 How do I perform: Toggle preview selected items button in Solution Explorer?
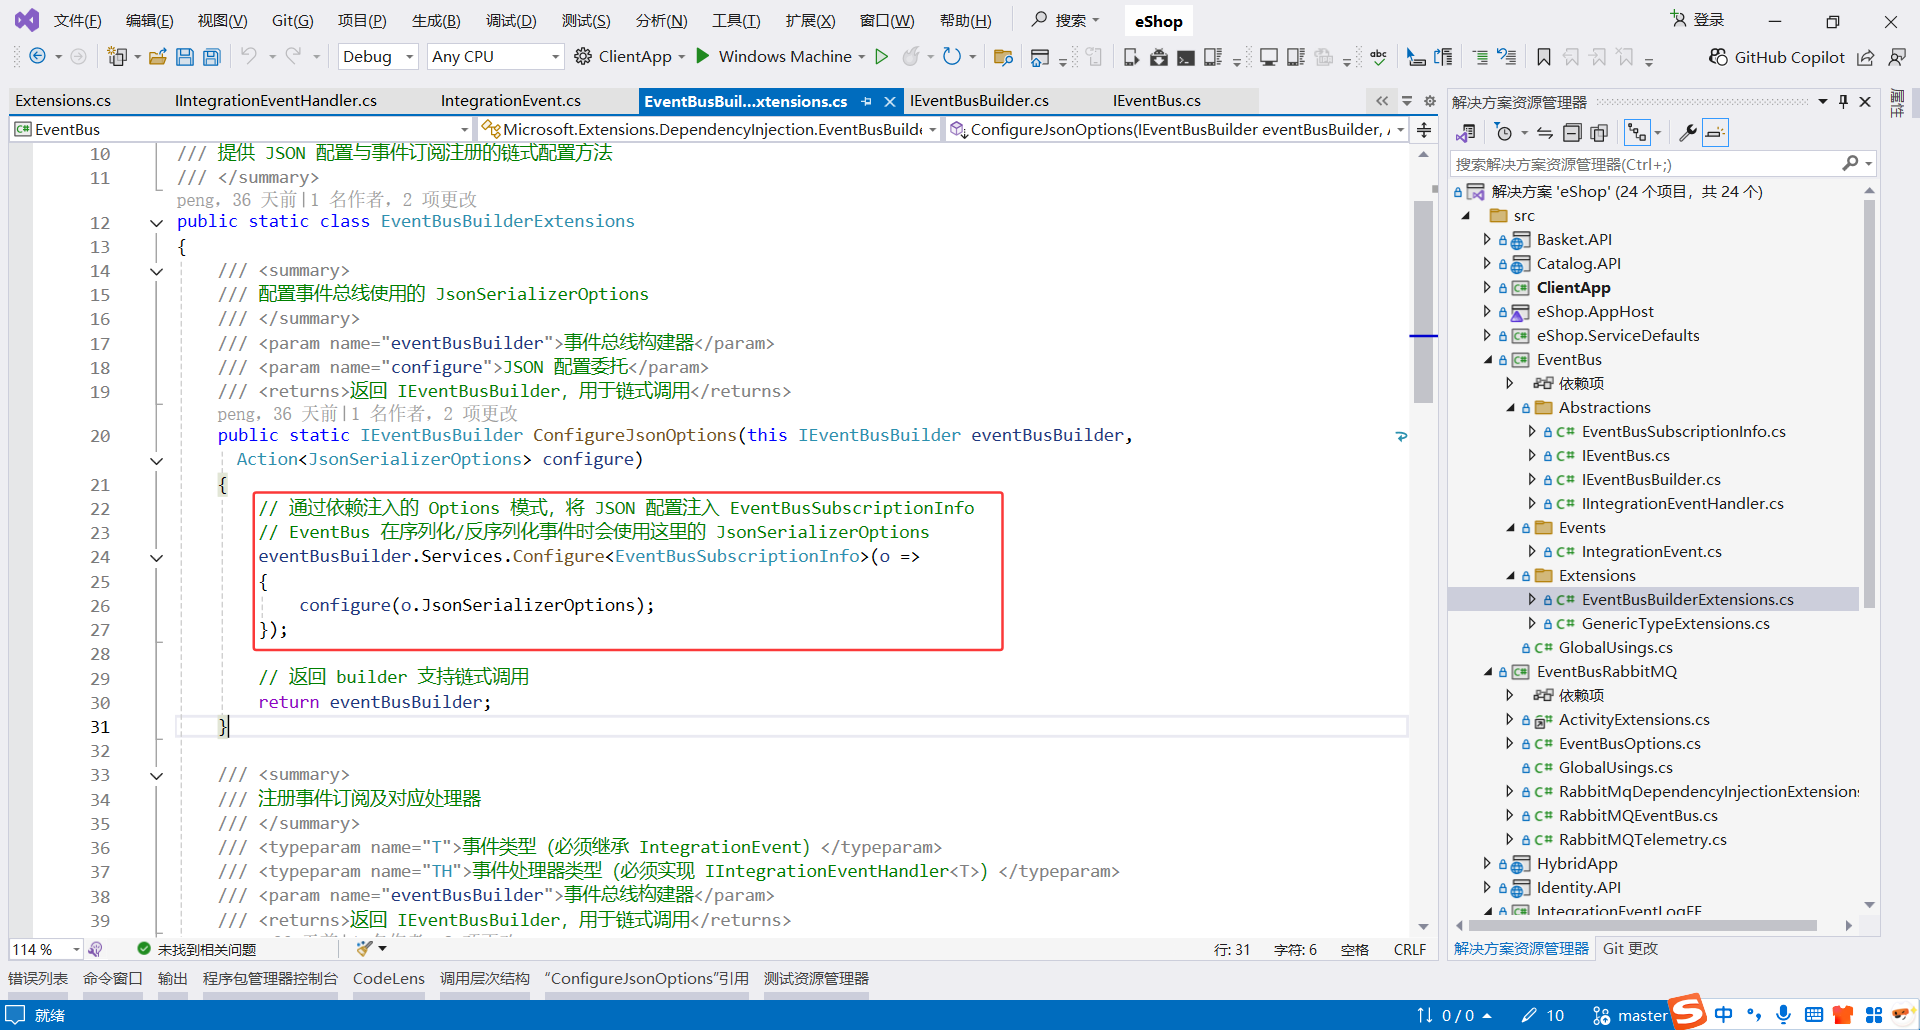pyautogui.click(x=1715, y=133)
